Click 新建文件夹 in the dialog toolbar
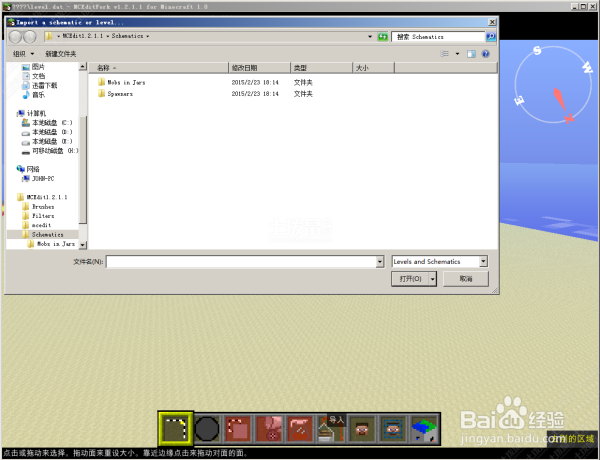Image resolution: width=600 pixels, height=460 pixels. pyautogui.click(x=60, y=54)
